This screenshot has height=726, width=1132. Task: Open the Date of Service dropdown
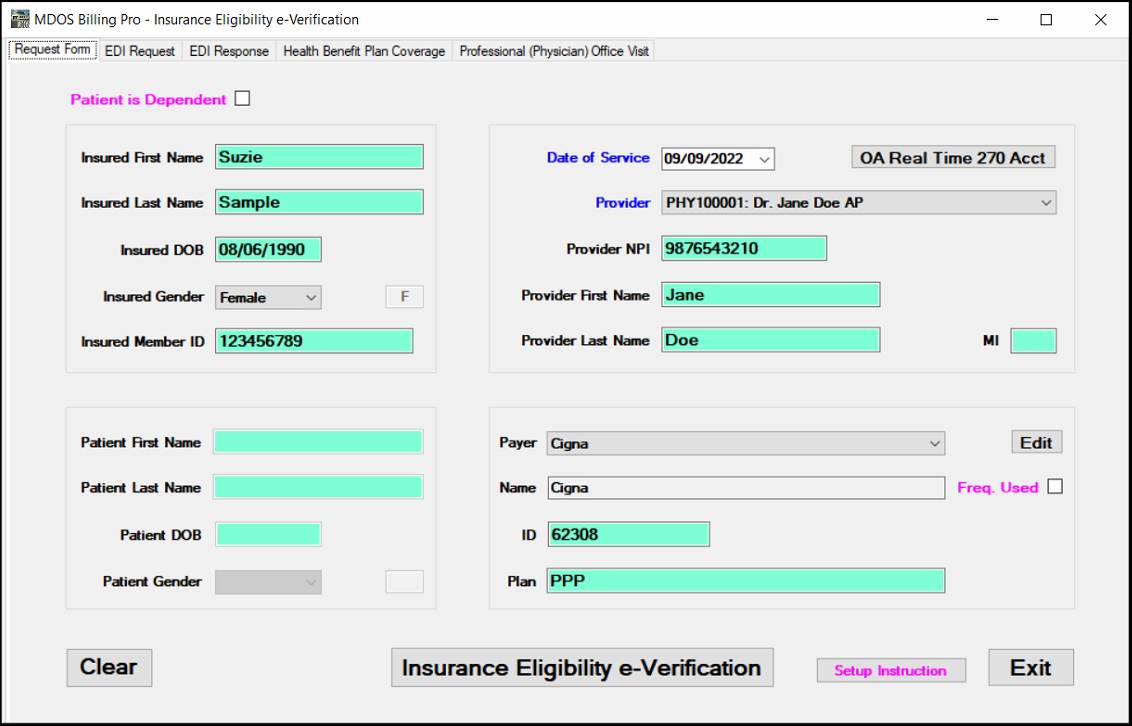coord(763,157)
